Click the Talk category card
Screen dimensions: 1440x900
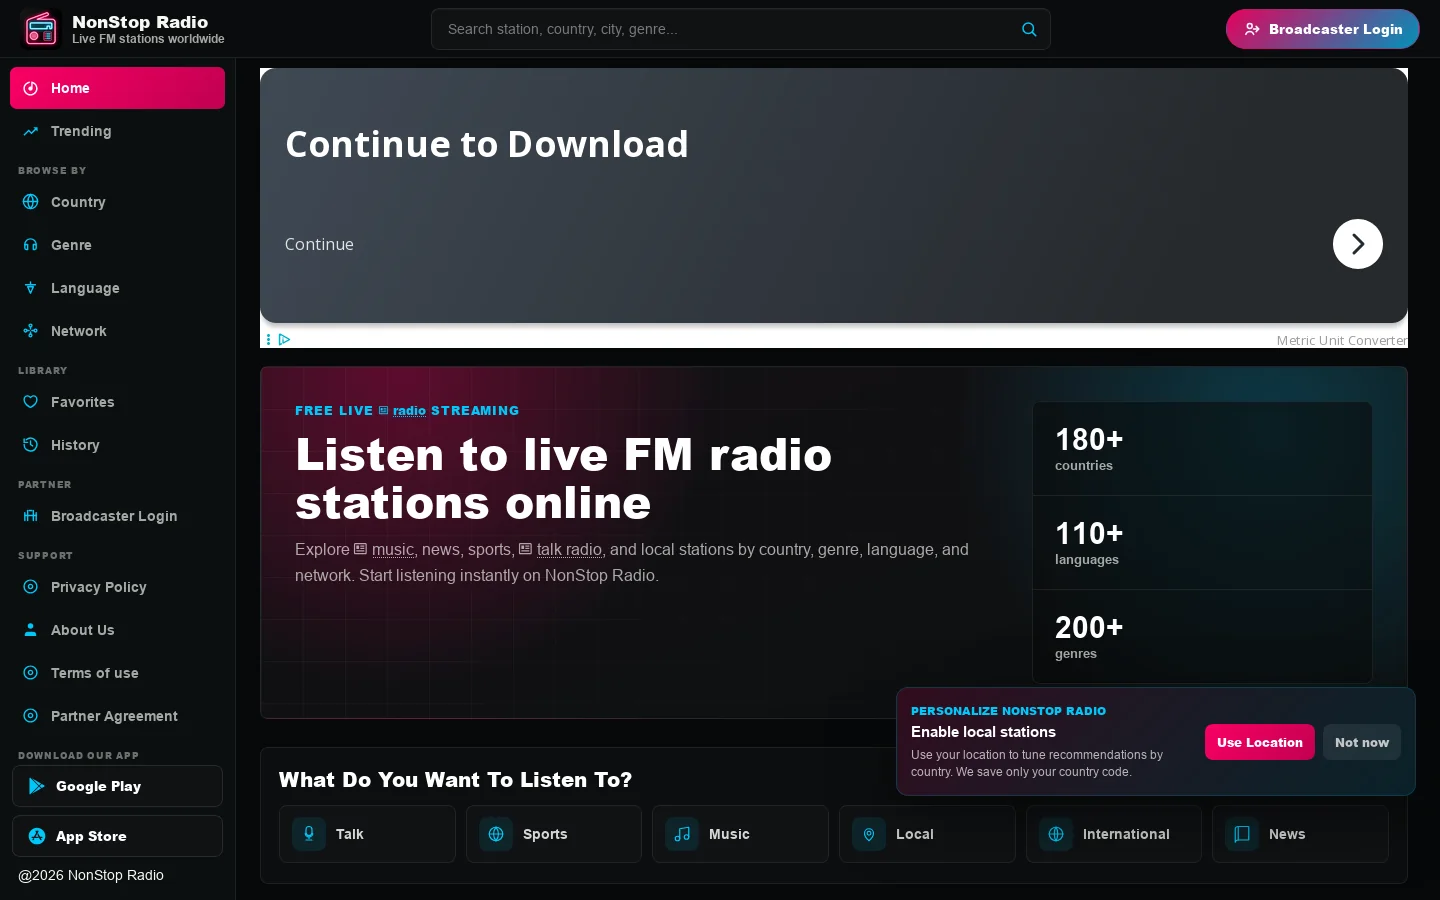[x=367, y=834]
